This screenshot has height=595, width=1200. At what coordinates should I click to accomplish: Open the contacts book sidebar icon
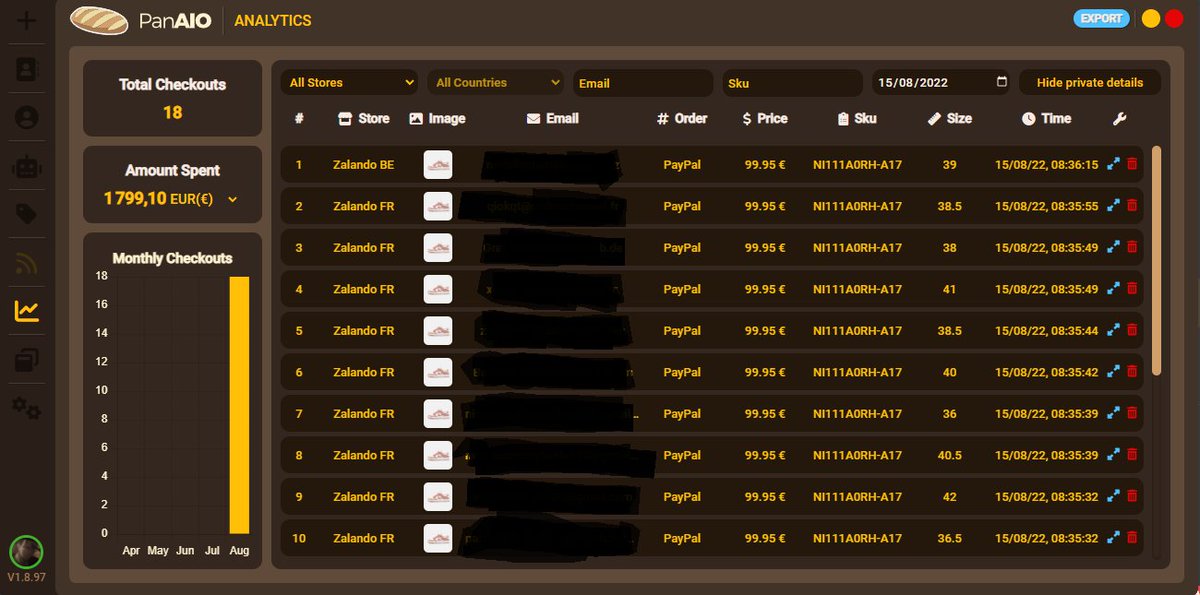tap(27, 69)
